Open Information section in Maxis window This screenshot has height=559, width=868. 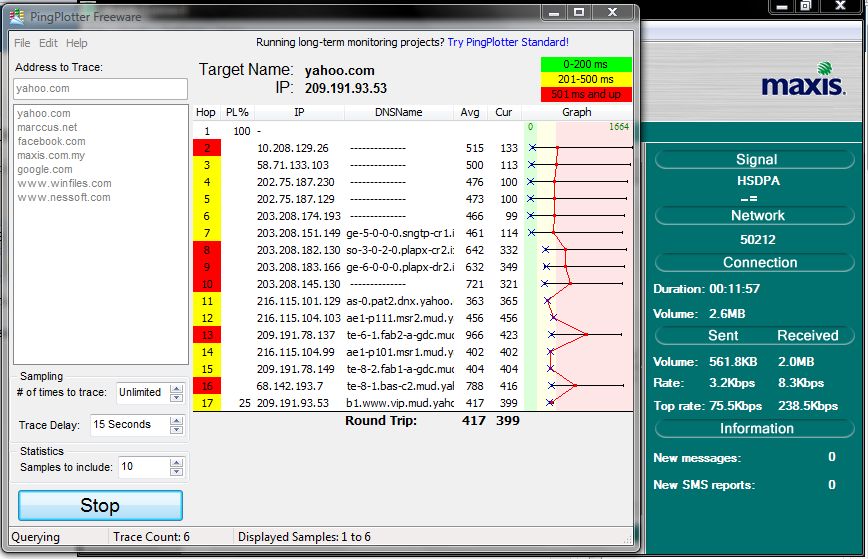(755, 428)
